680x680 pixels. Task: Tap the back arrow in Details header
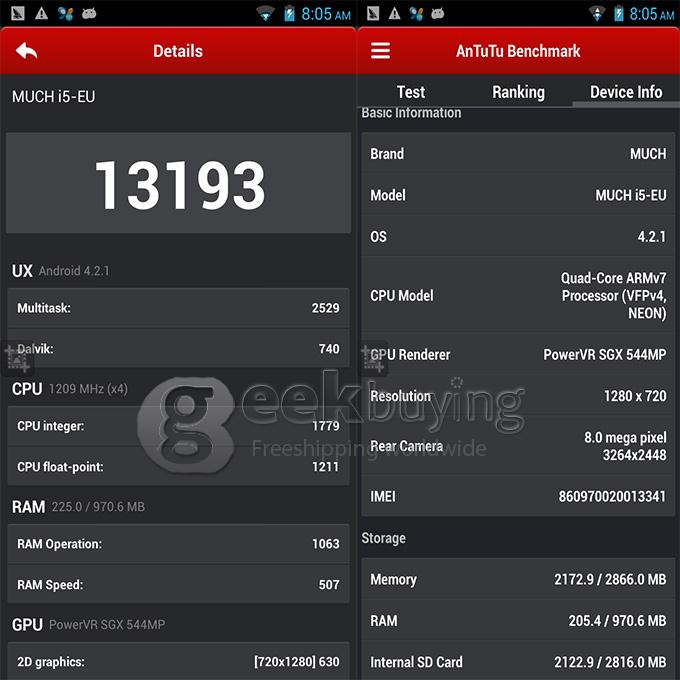pos(26,51)
